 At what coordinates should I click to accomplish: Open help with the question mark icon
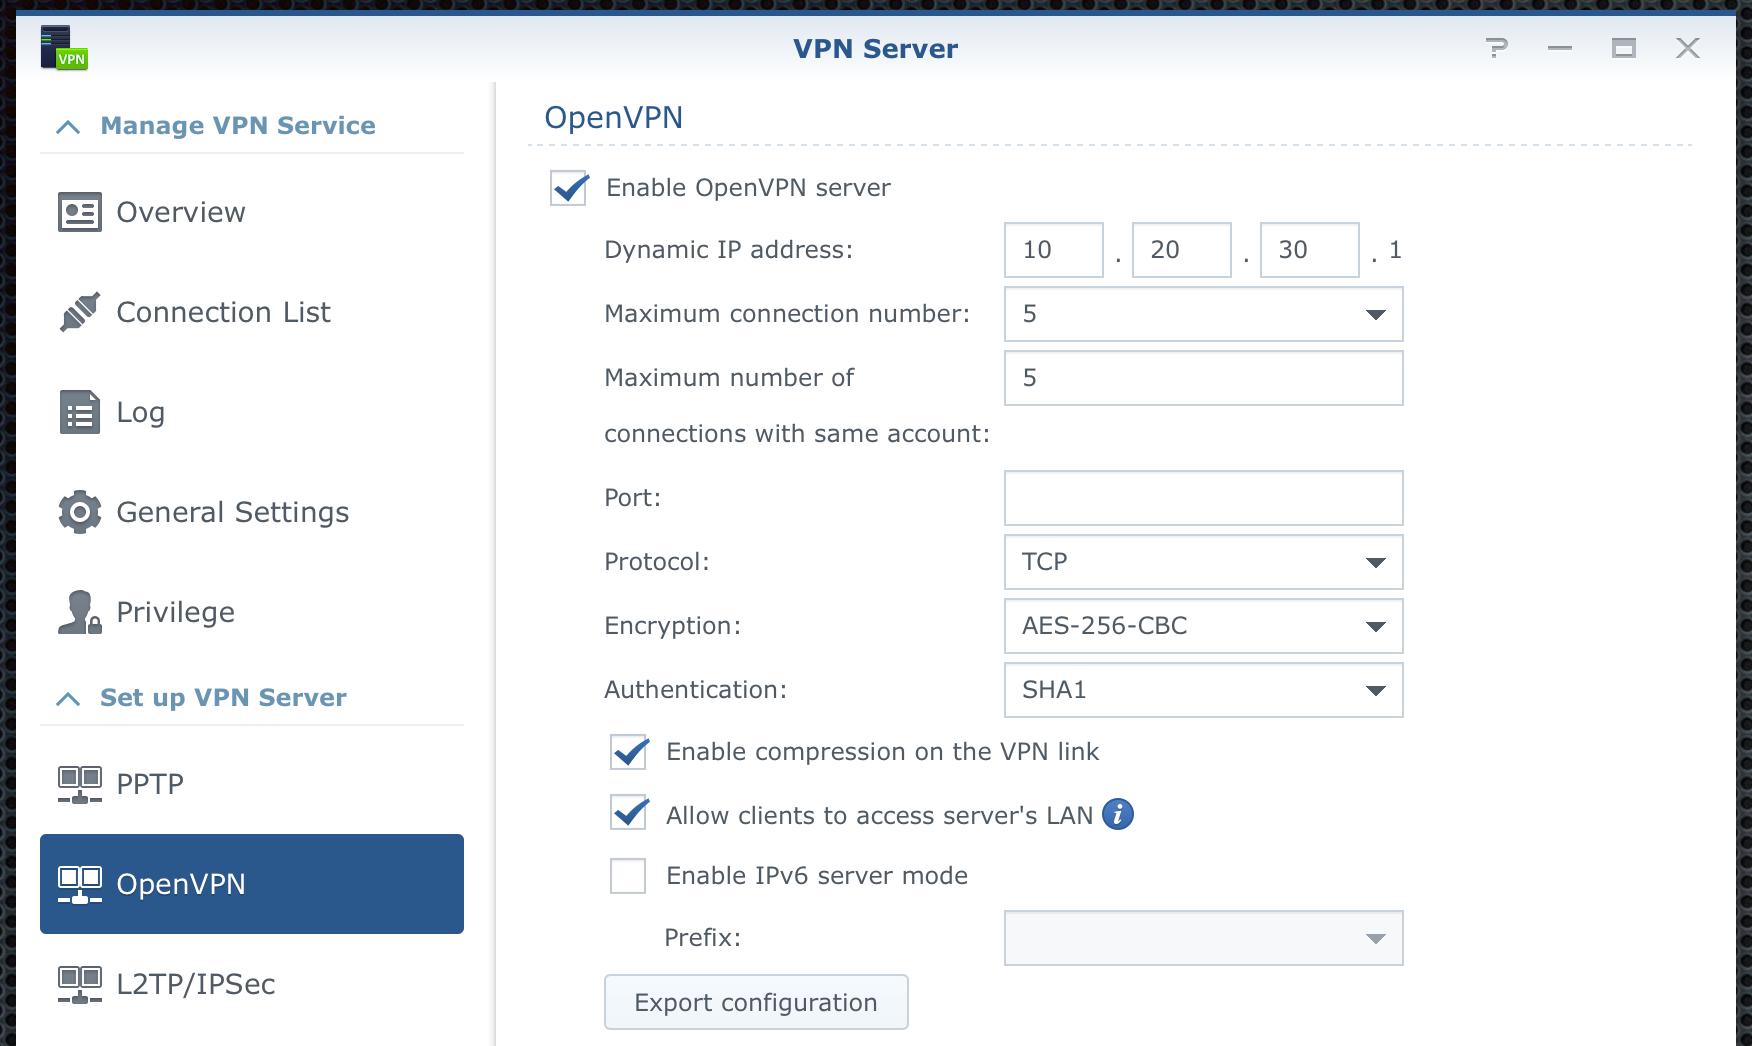pyautogui.click(x=1497, y=48)
